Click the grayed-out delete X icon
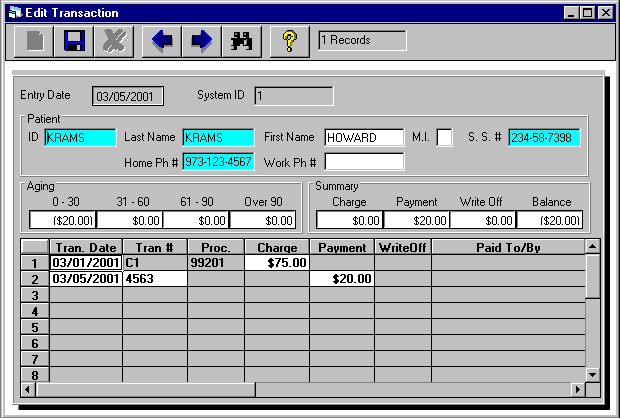Viewport: 620px width, 418px height. (x=114, y=41)
